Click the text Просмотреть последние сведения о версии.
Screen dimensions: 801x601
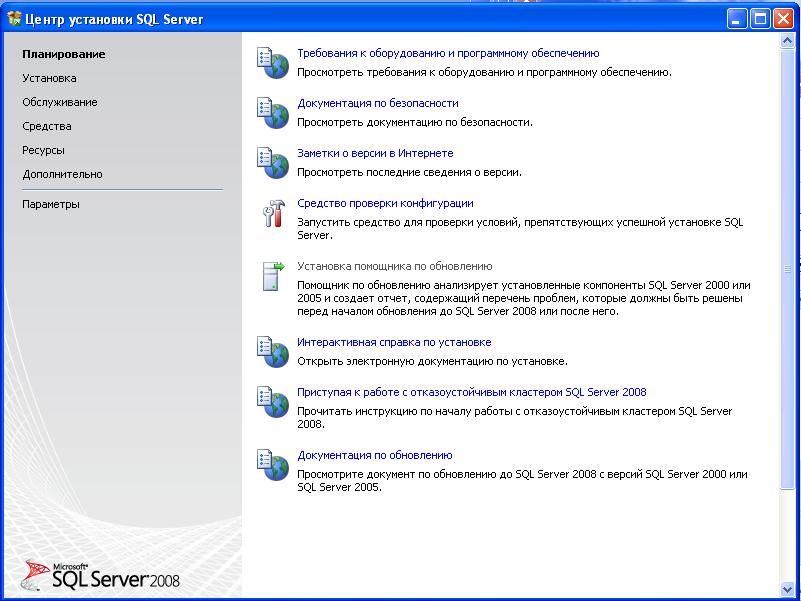click(x=409, y=173)
